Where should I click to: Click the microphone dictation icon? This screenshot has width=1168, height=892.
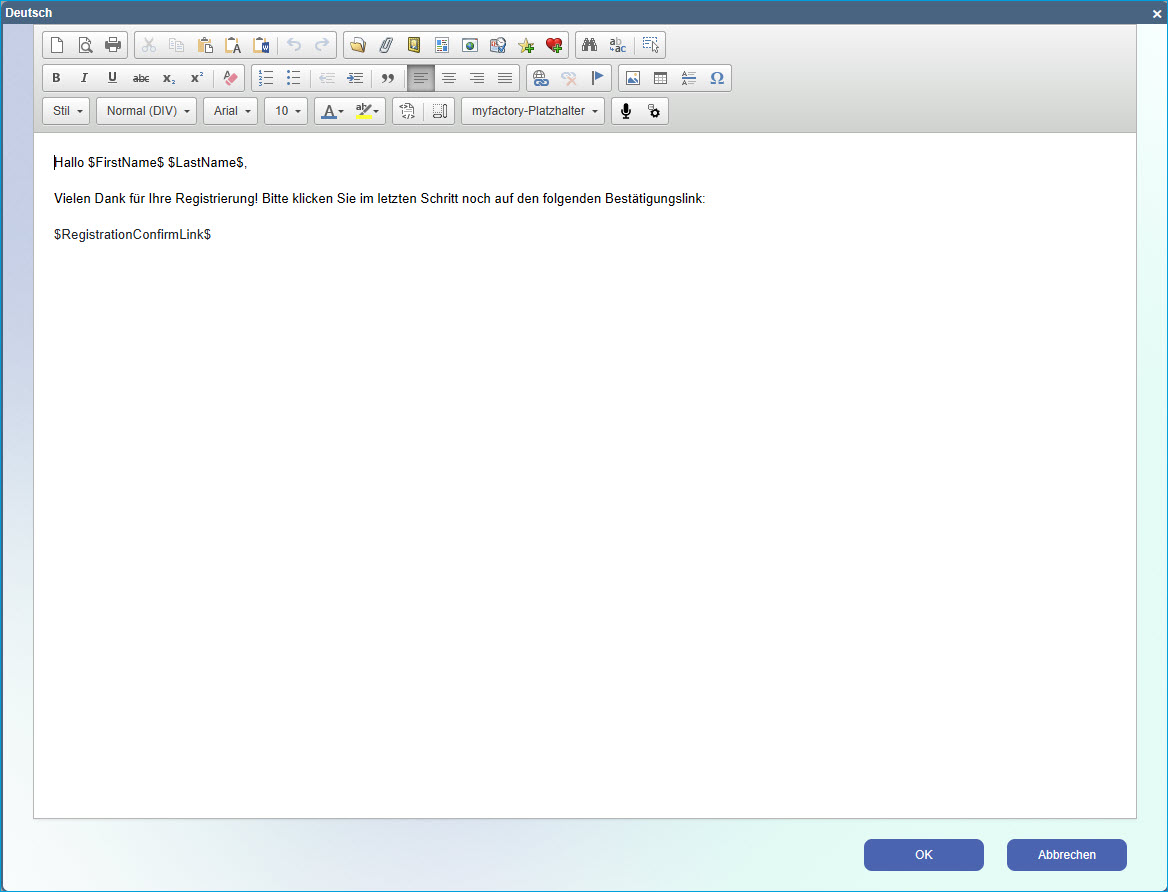click(x=626, y=111)
